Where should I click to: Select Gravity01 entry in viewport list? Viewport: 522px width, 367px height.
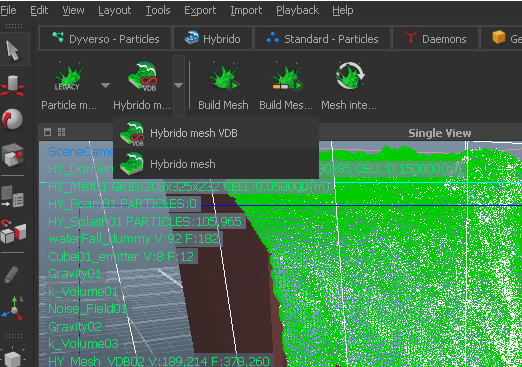point(75,274)
